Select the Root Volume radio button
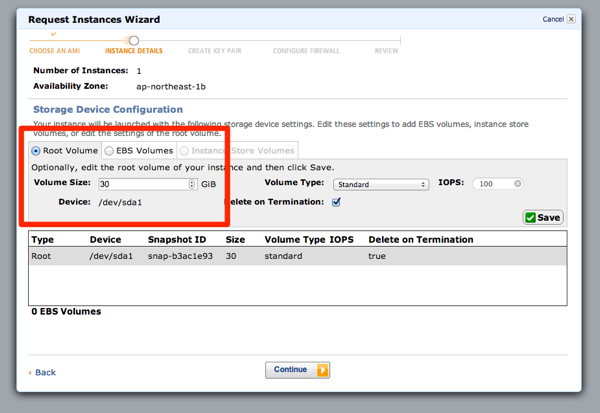 (36, 151)
